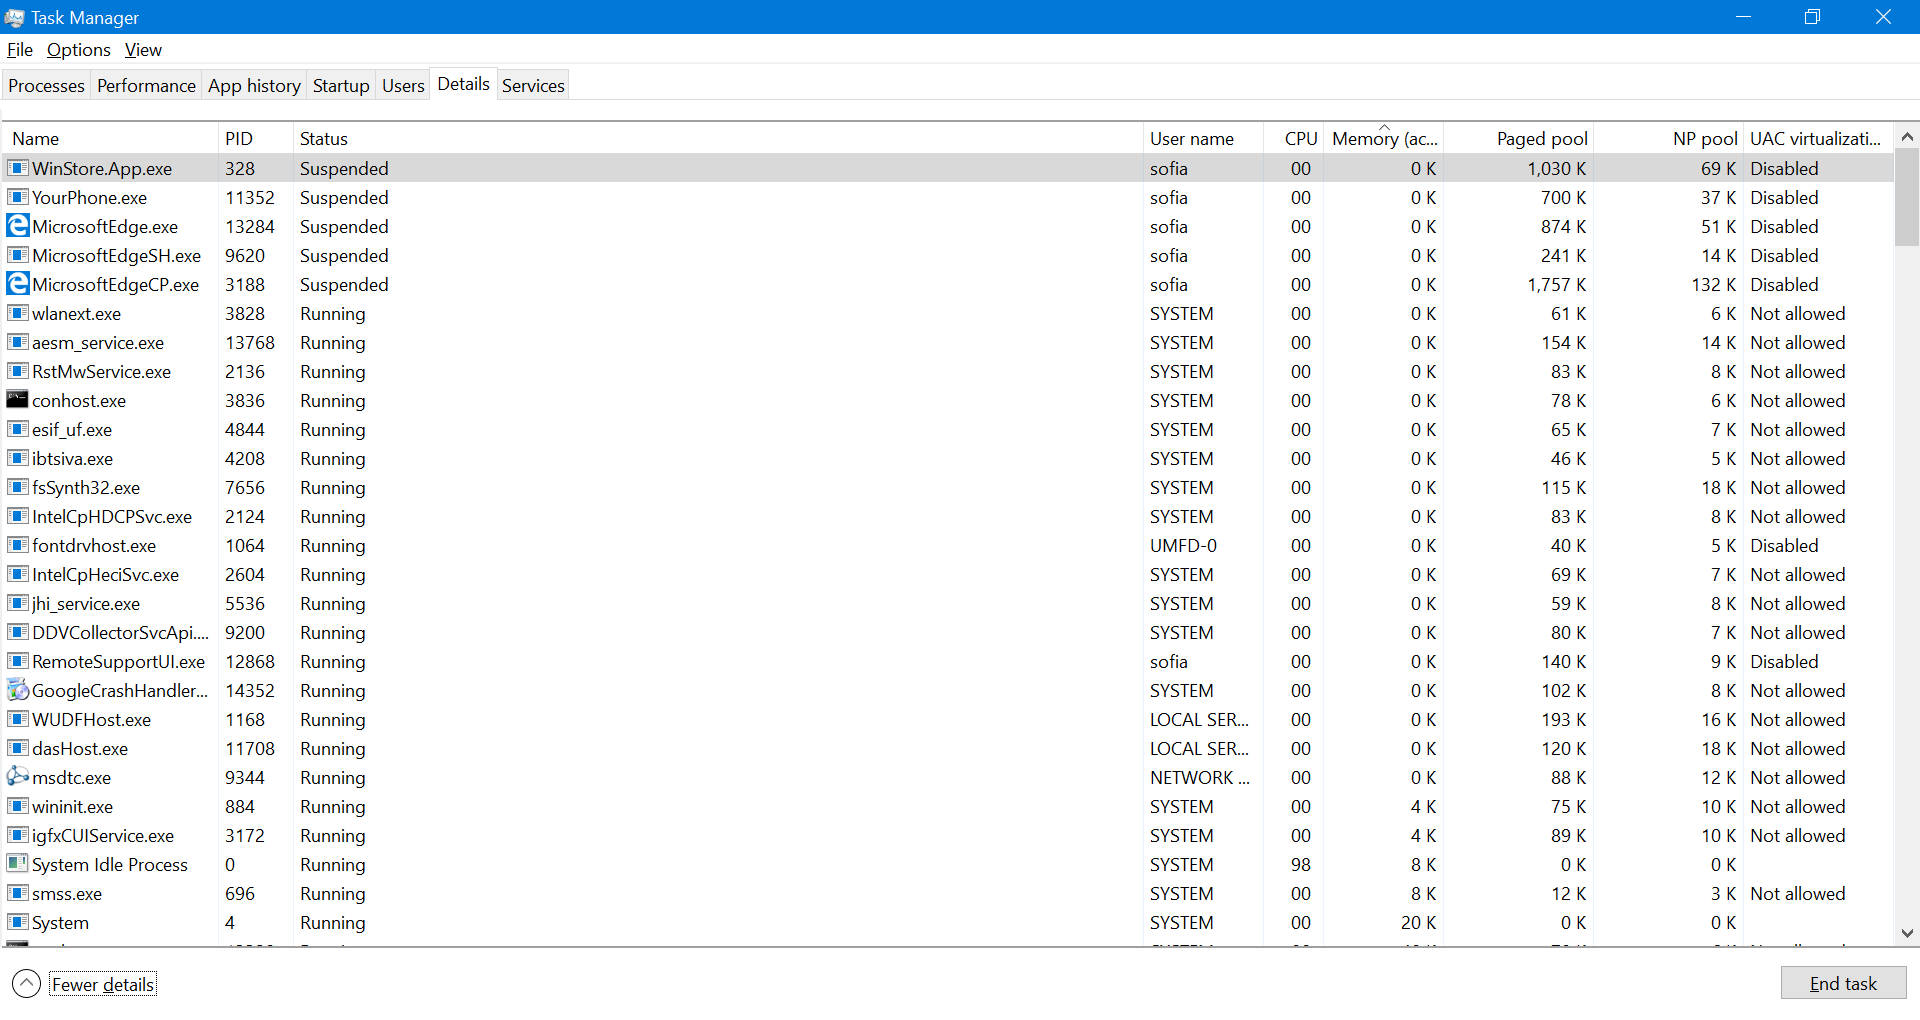Click the MicrosoftEdgeCP.exe Edge icon

click(17, 284)
